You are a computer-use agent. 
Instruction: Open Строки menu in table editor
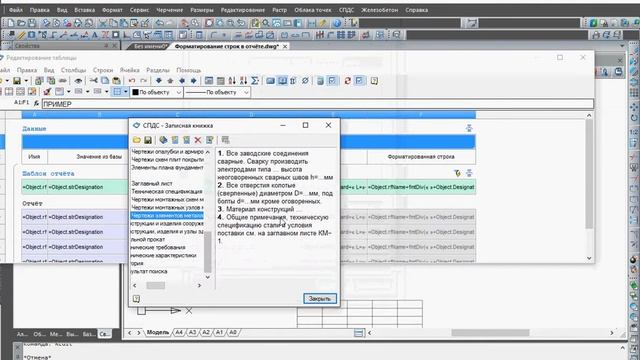click(x=103, y=70)
